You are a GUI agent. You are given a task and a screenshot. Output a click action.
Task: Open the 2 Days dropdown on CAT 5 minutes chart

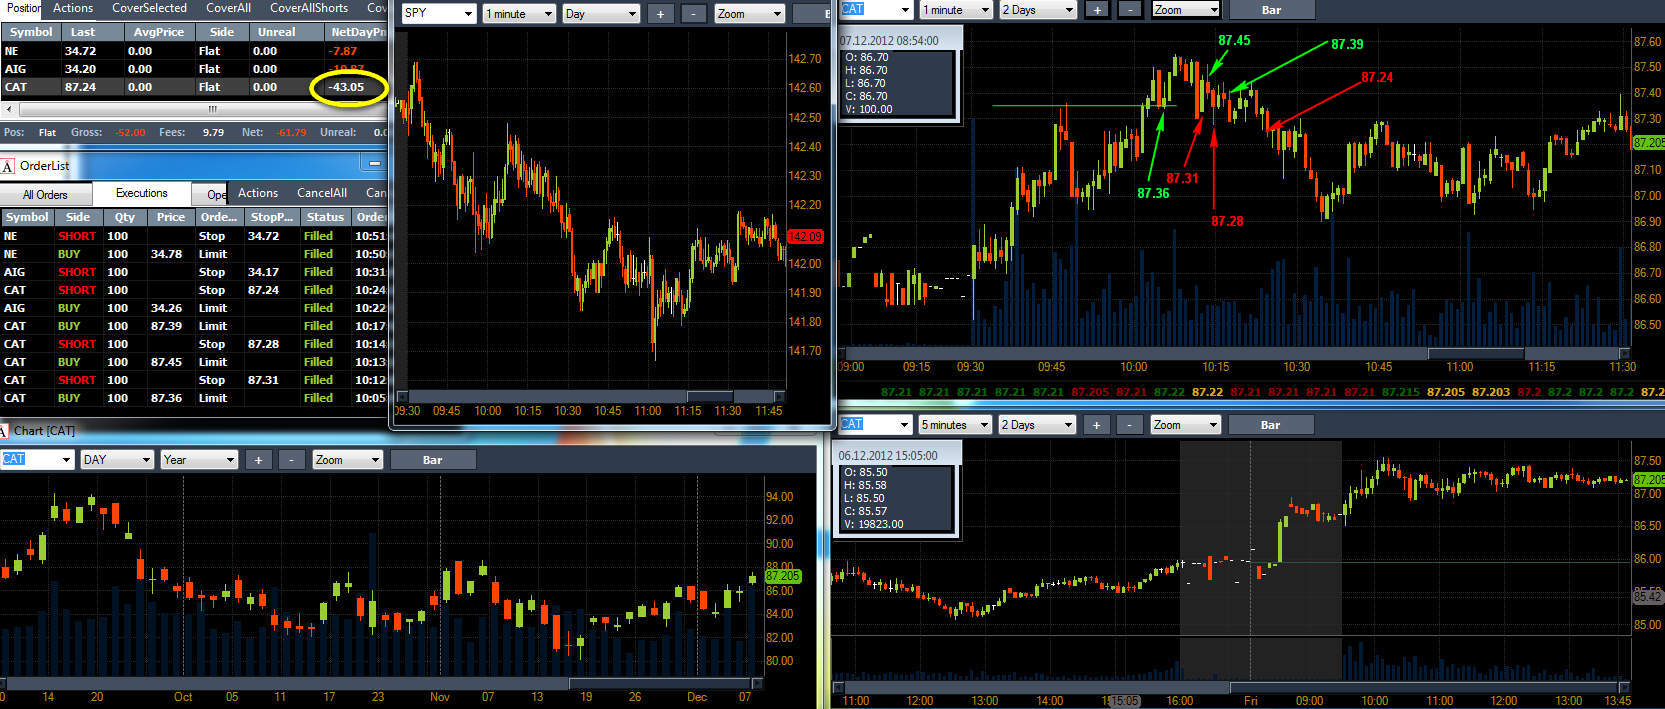point(1038,425)
